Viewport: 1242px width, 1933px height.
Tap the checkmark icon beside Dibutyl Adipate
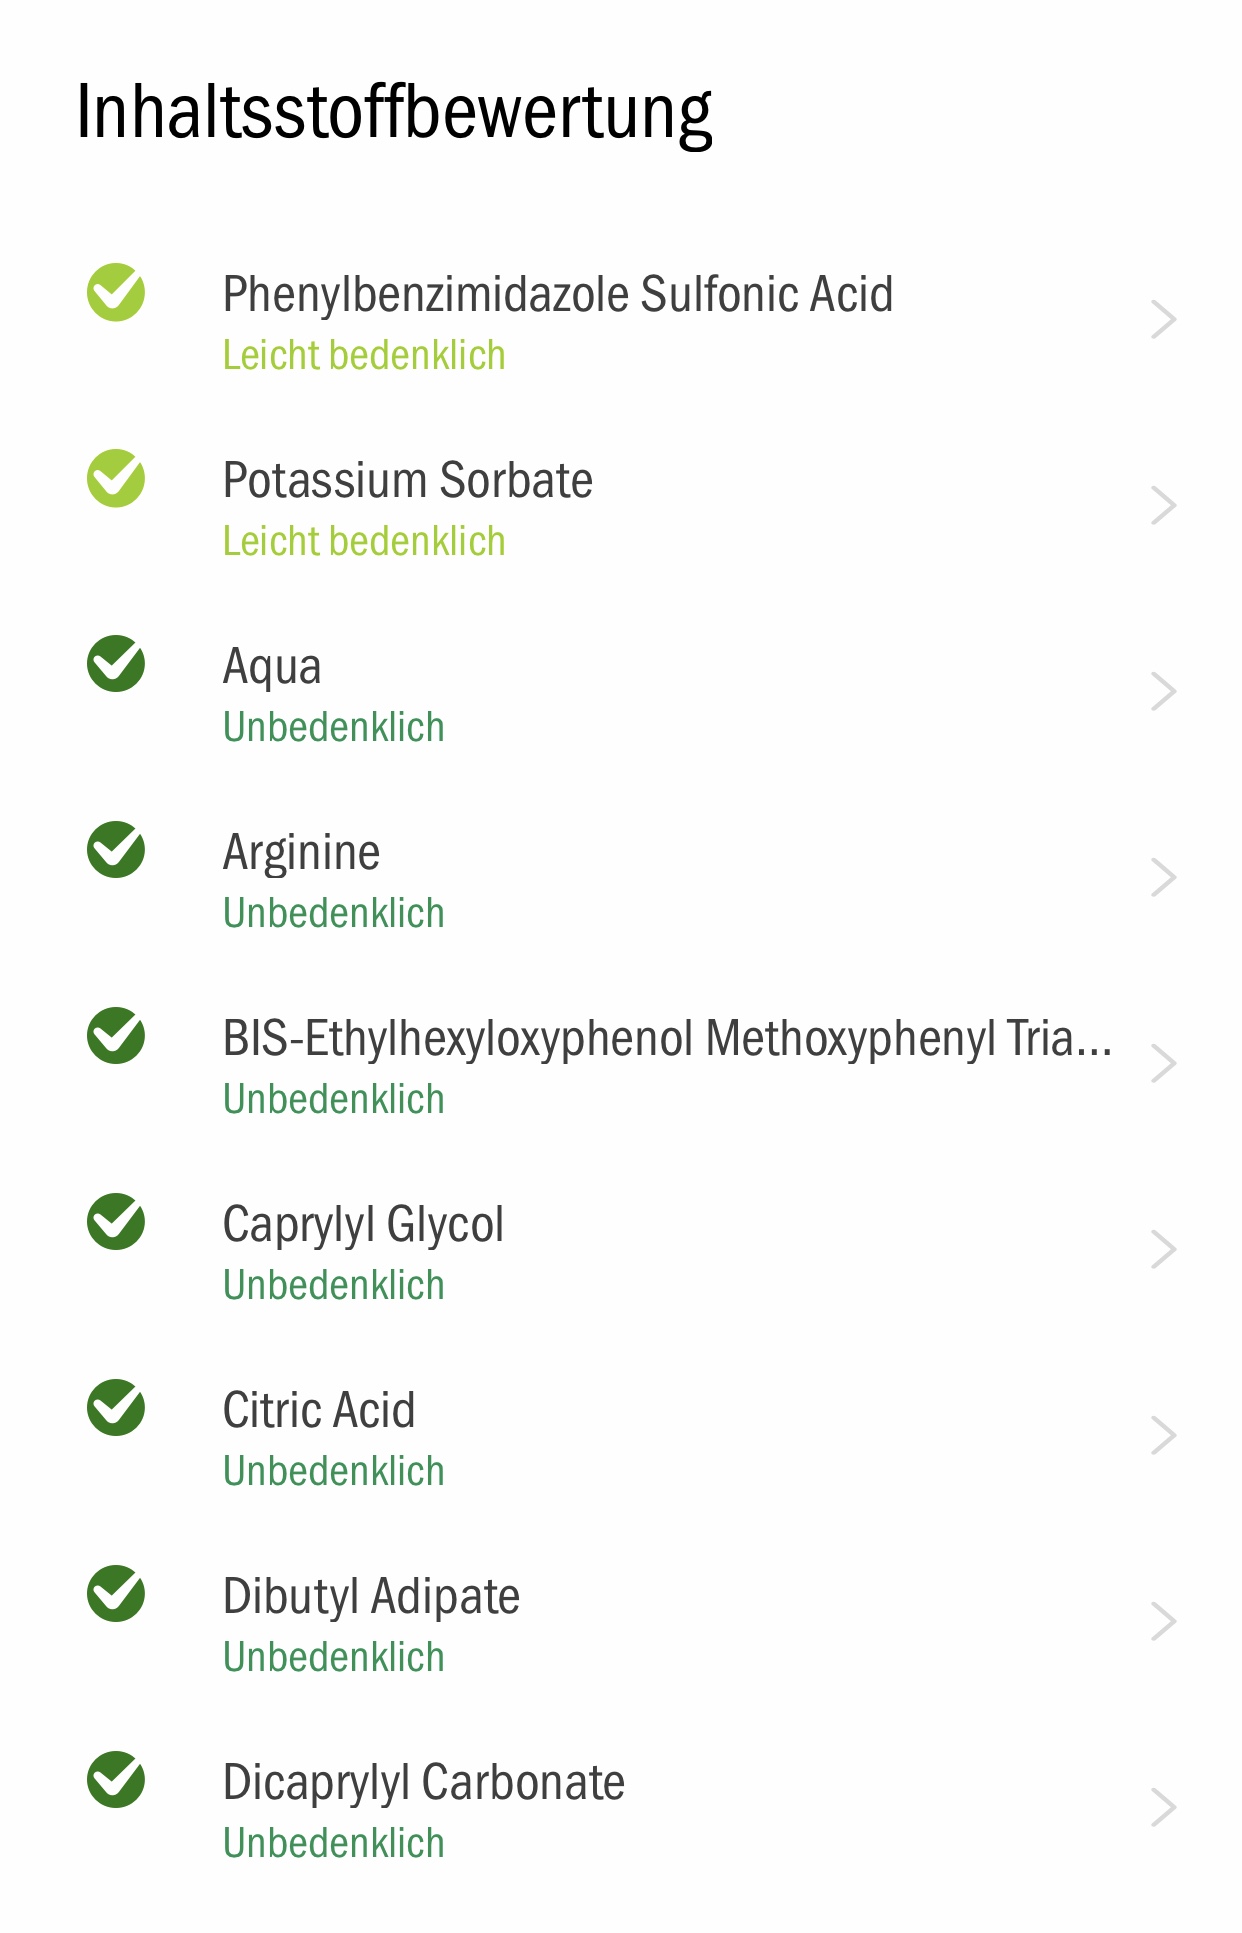click(116, 1594)
